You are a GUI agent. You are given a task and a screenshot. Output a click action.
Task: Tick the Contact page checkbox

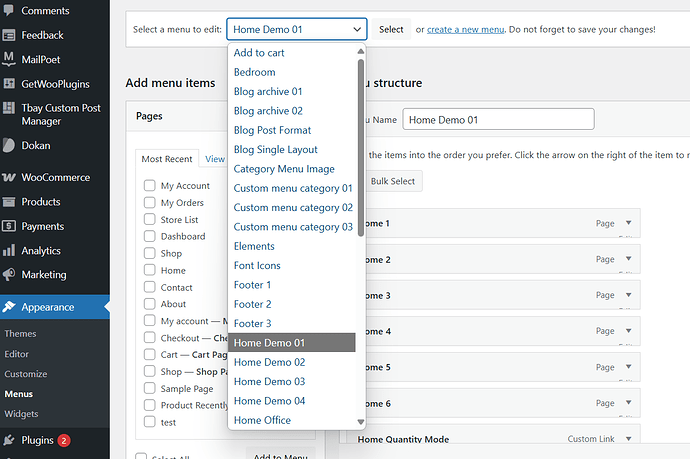coord(150,287)
